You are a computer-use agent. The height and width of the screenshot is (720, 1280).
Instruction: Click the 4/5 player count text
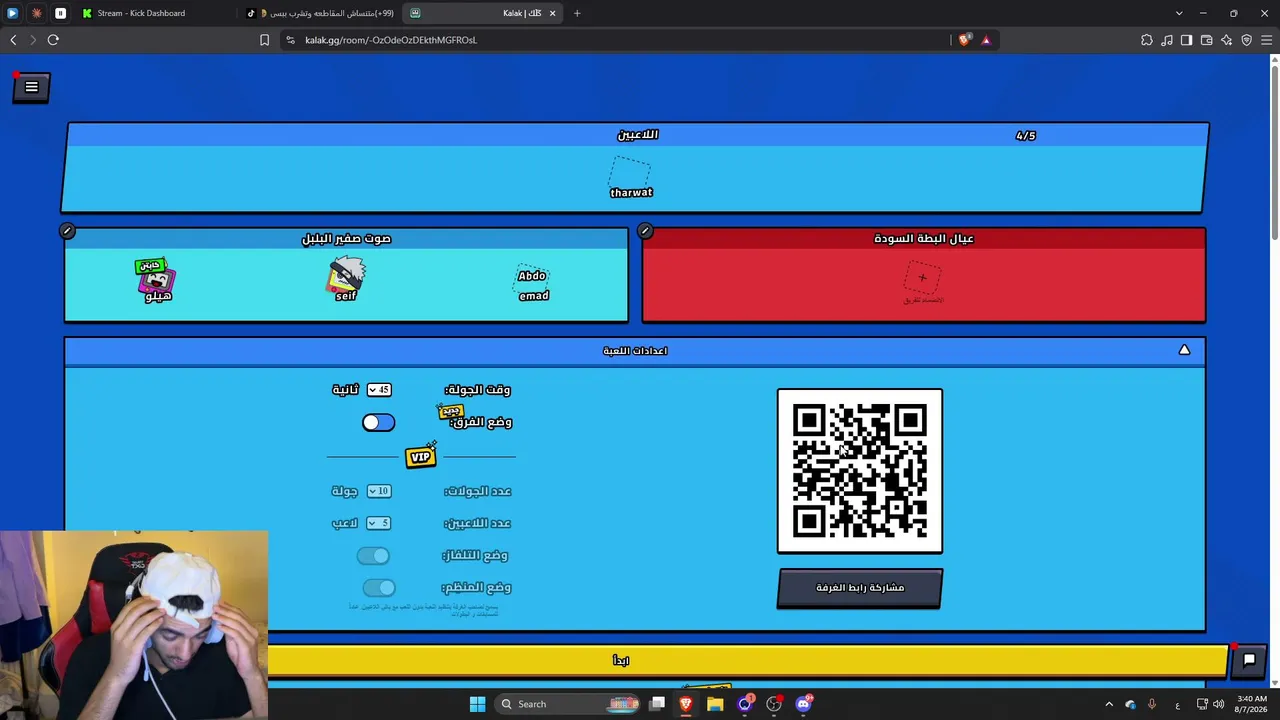[x=1026, y=135]
